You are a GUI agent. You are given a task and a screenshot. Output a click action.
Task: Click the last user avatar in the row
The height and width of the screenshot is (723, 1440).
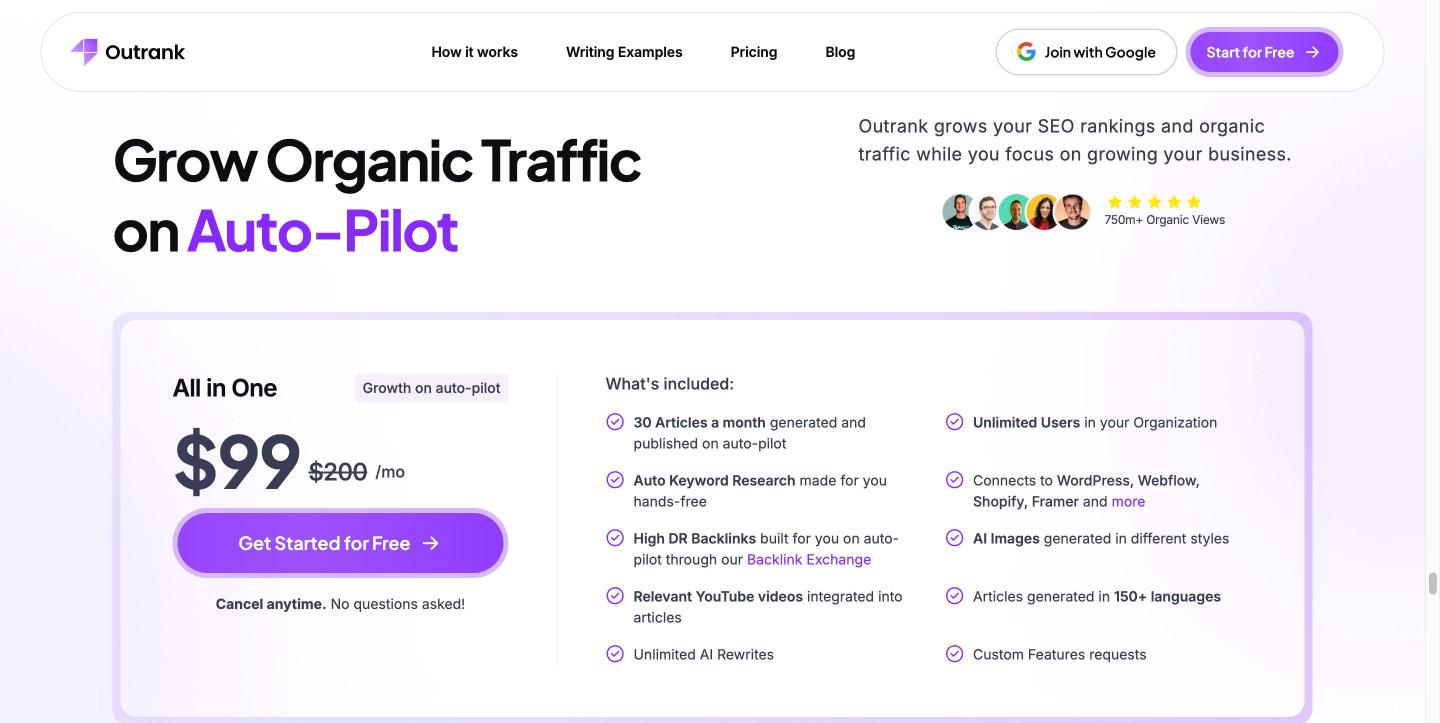tap(1072, 212)
